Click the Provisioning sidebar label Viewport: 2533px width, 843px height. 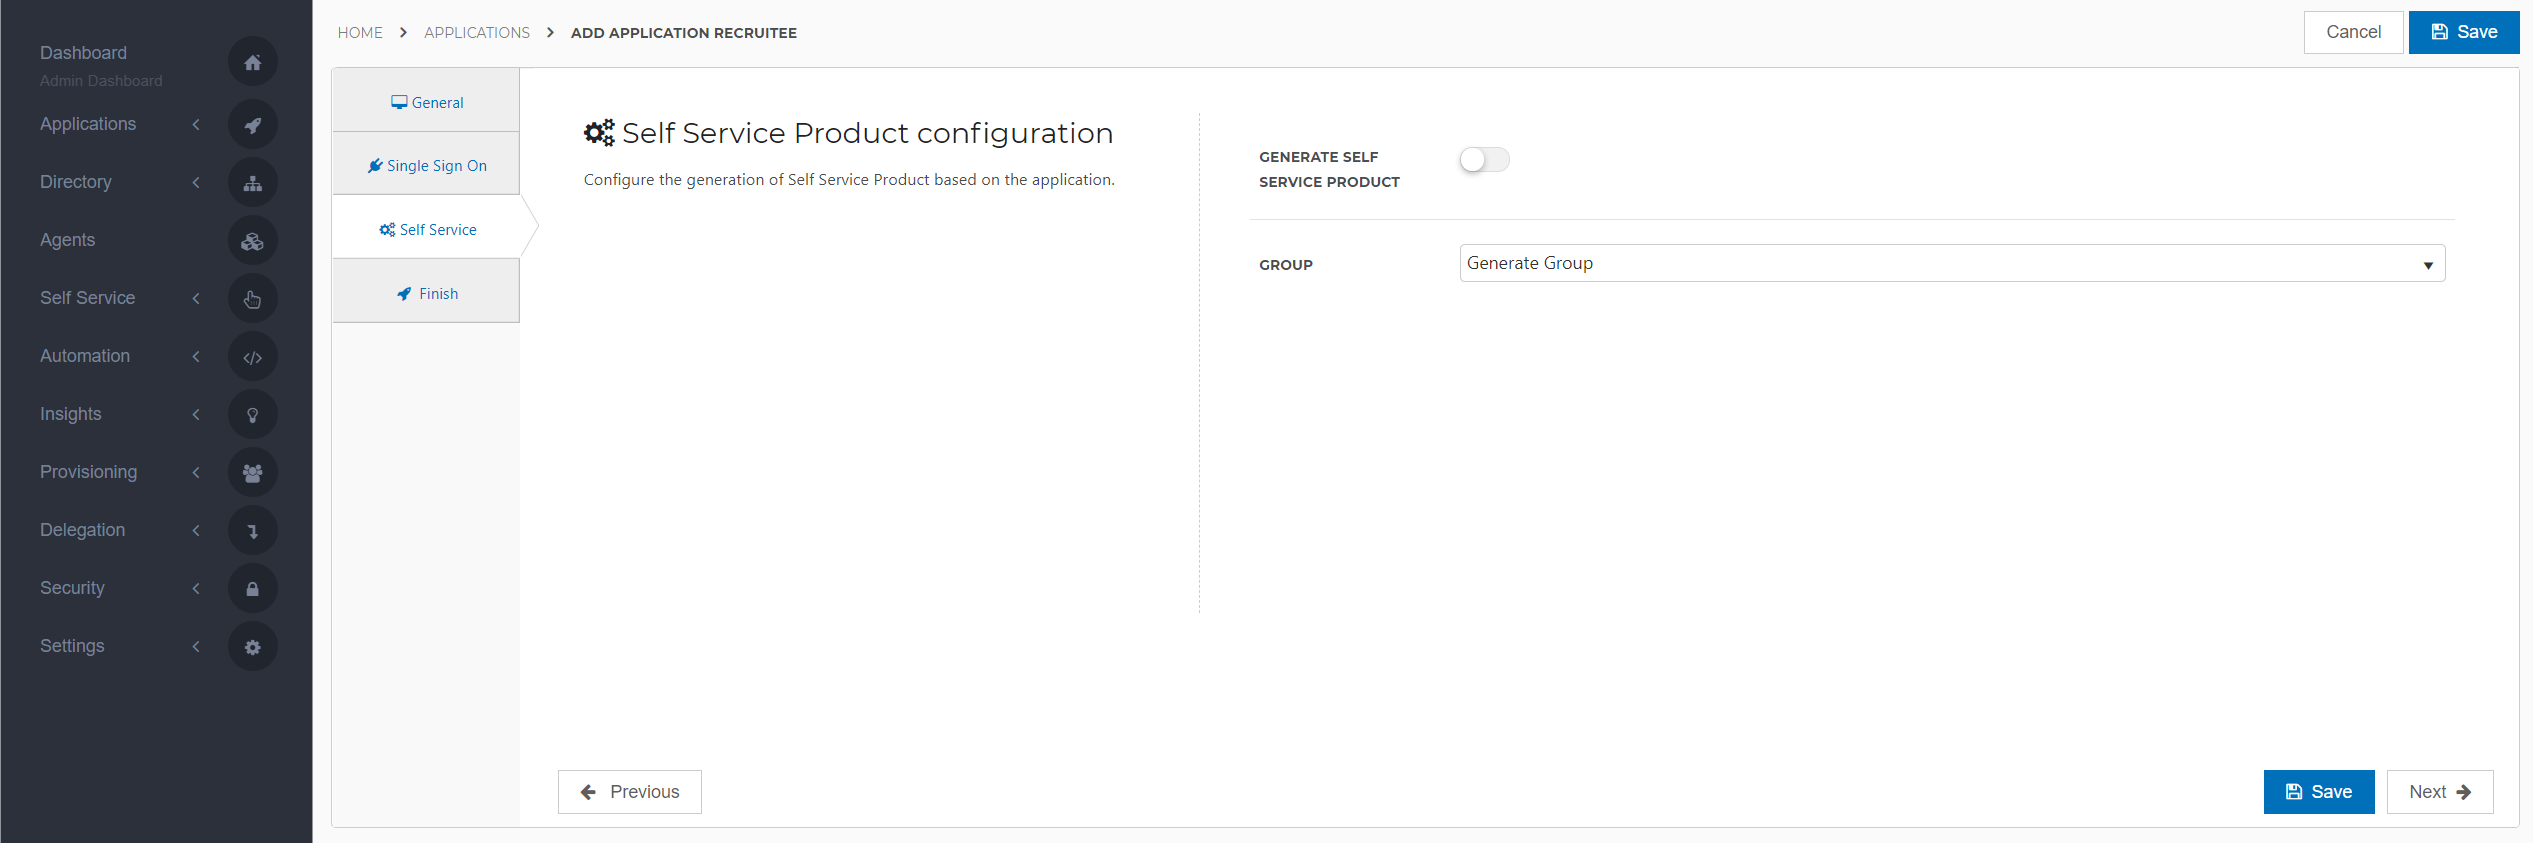[x=89, y=472]
